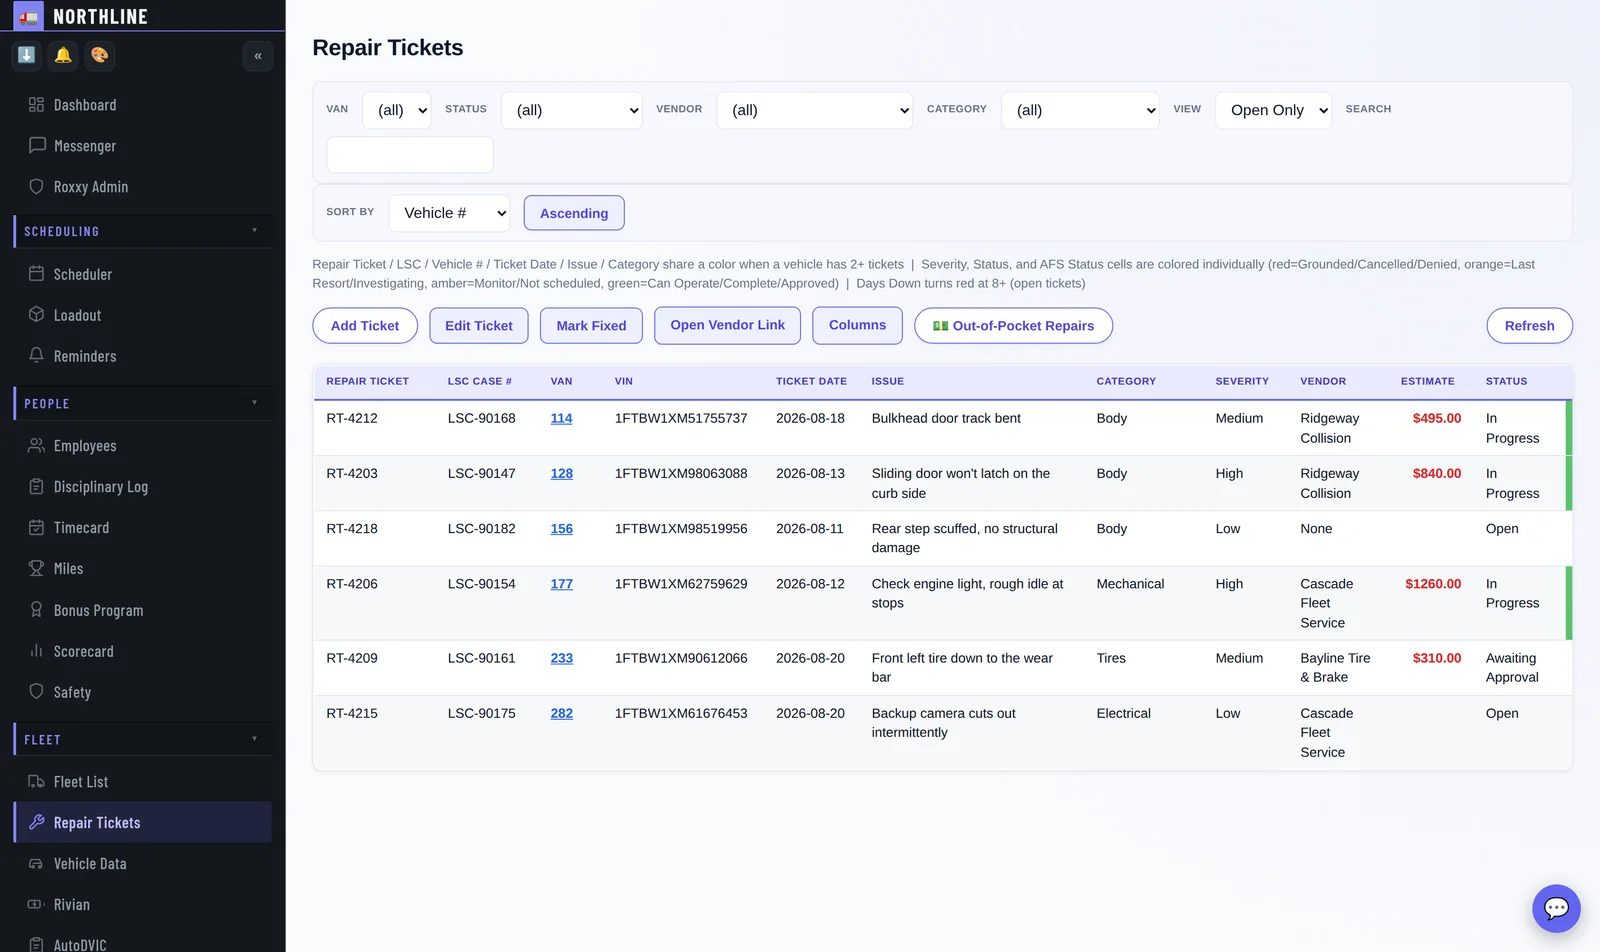
Task: Open van 282 link
Action: pos(562,713)
